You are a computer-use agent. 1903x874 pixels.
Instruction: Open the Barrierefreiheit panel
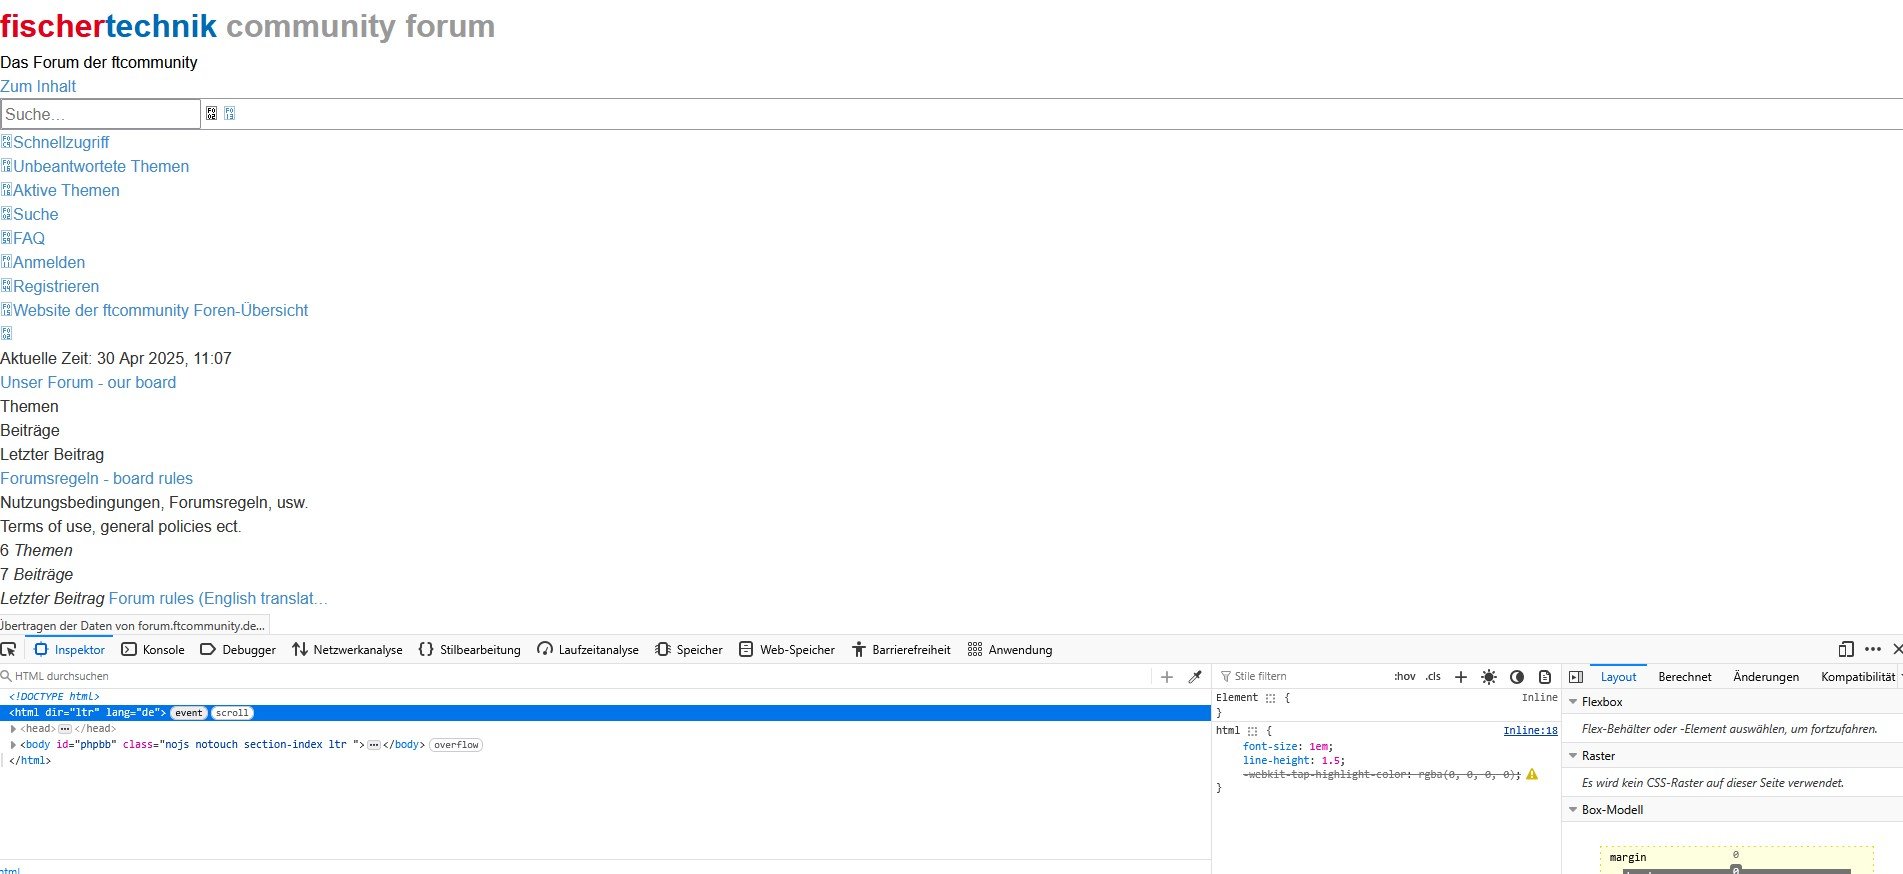[901, 649]
